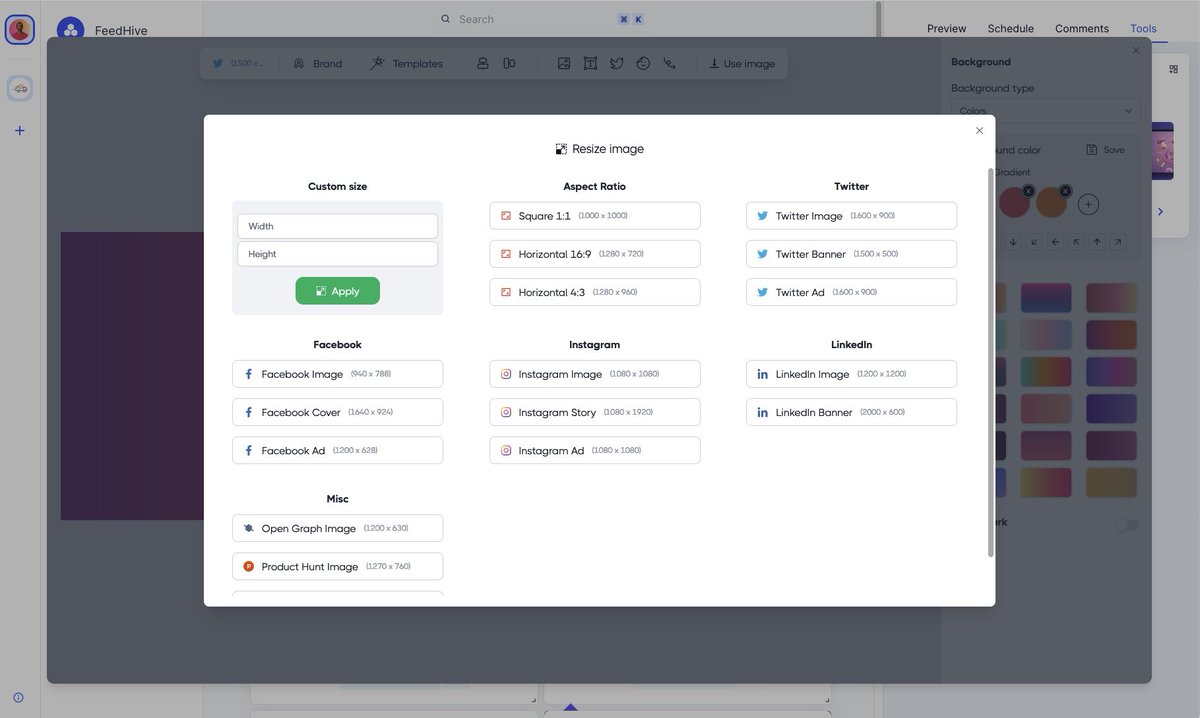Switch to the Tools tab
This screenshot has width=1200, height=718.
(x=1143, y=28)
